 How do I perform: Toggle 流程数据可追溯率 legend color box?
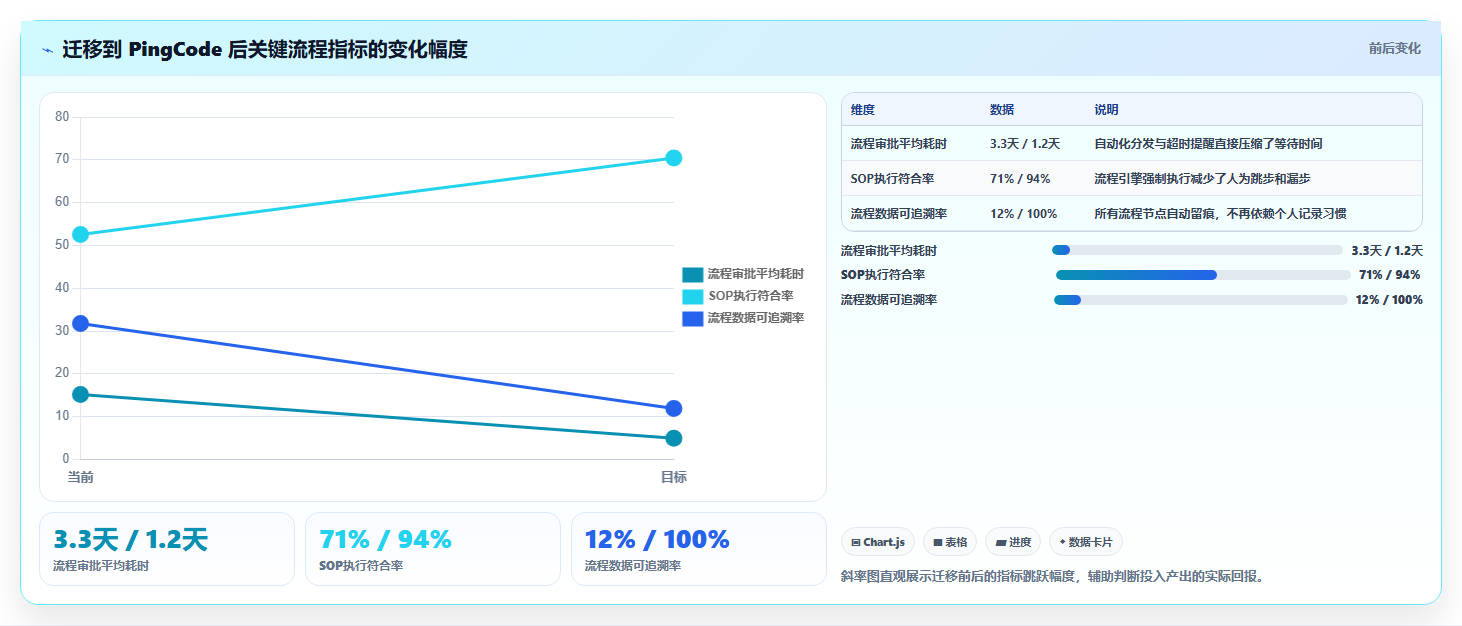(693, 318)
